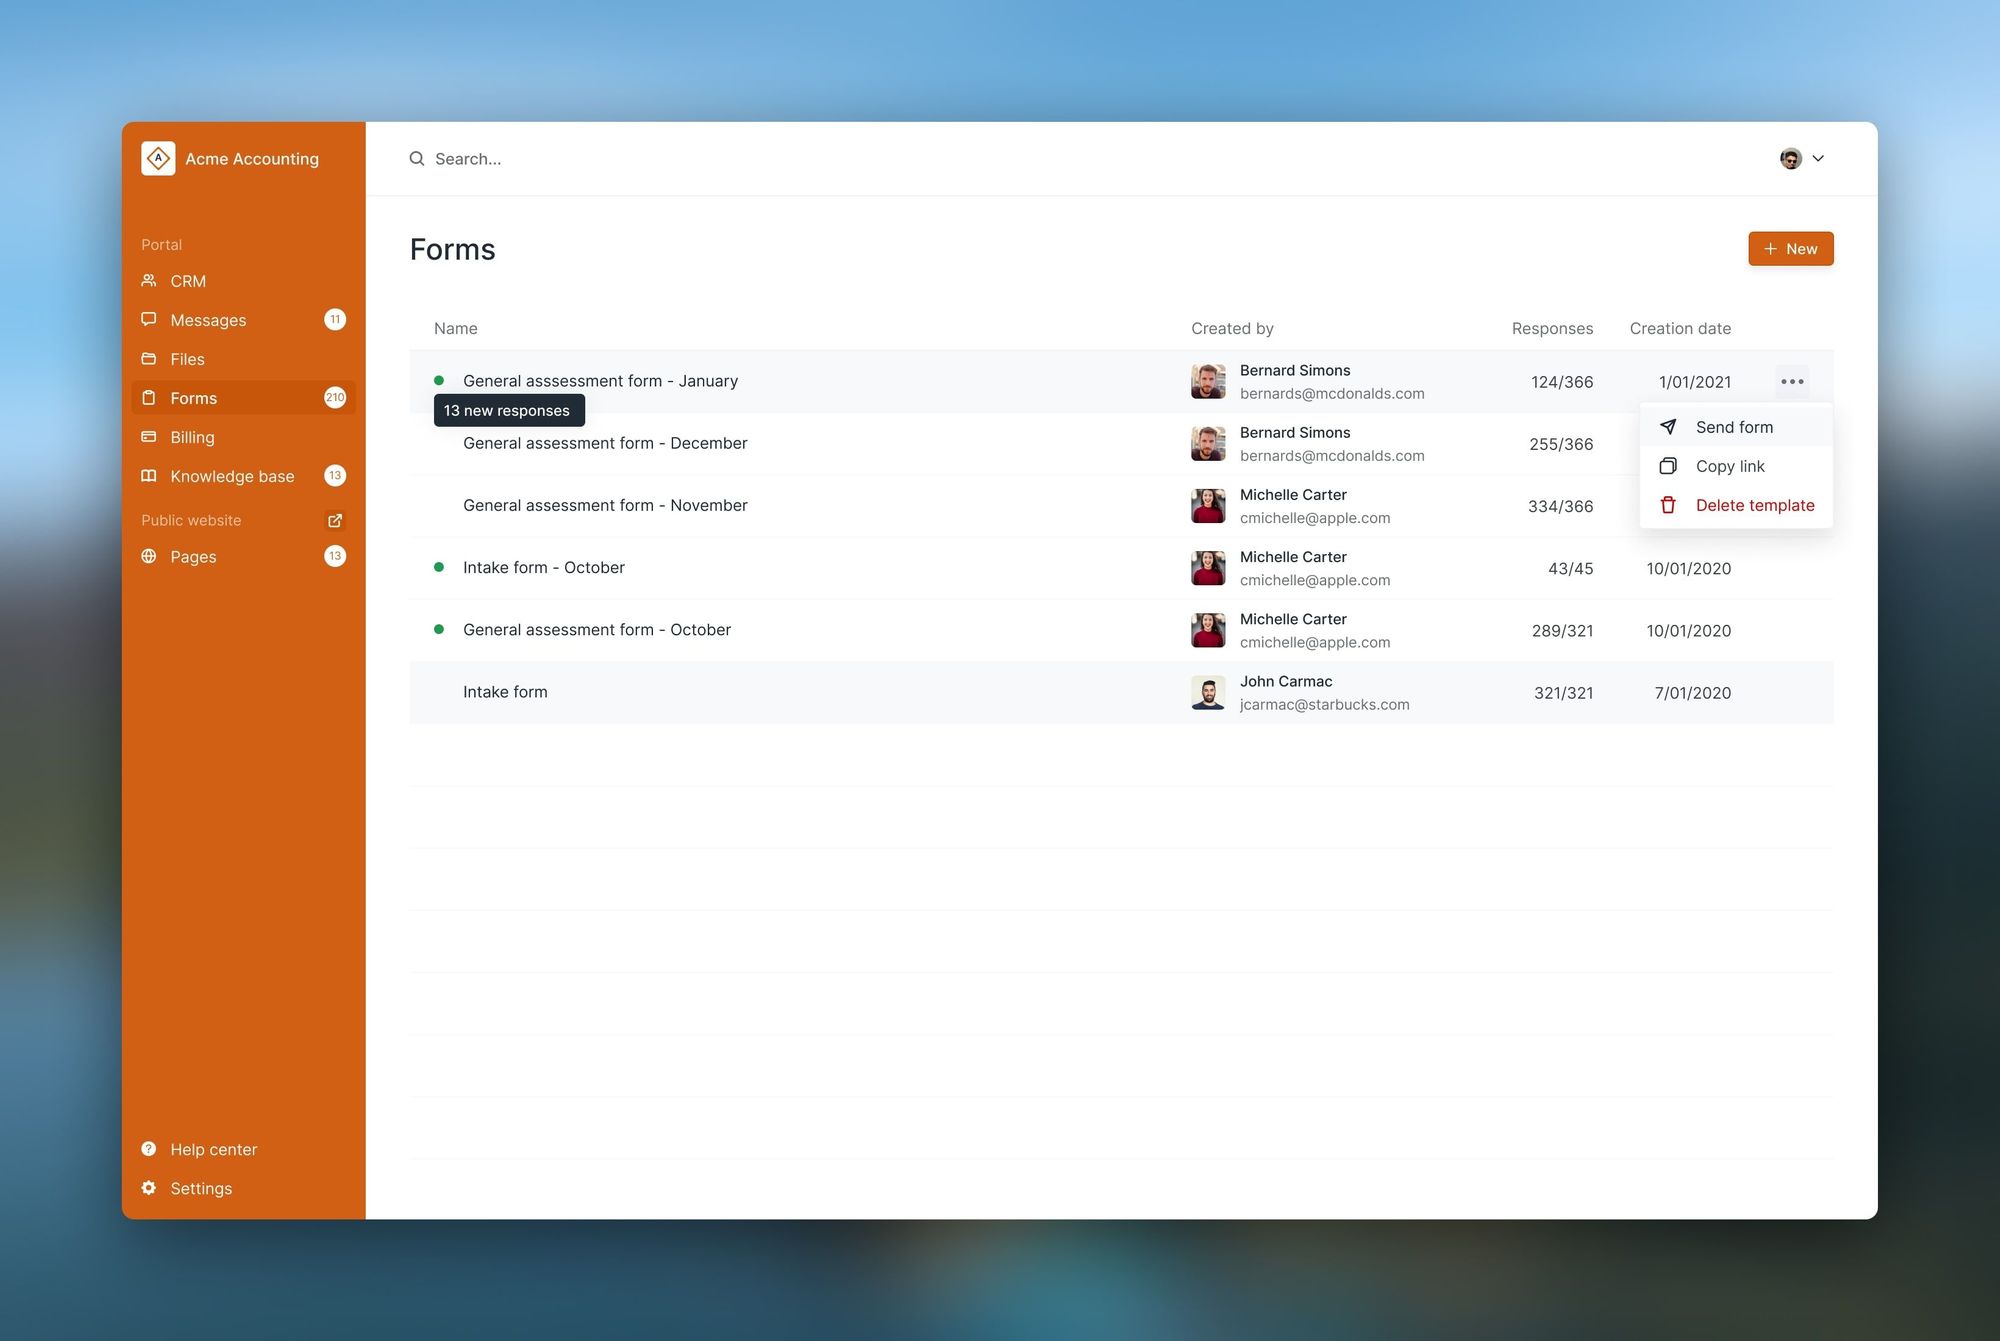
Task: Click John Carmac's avatar thumbnail
Action: tap(1207, 692)
